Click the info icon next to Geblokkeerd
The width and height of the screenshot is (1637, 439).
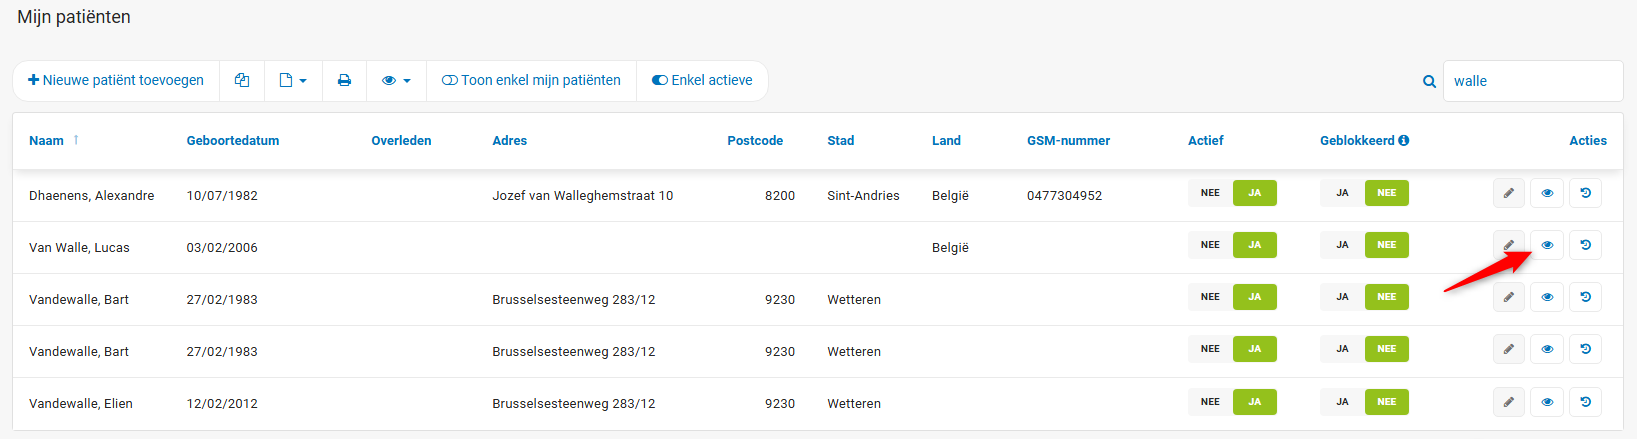(1404, 141)
